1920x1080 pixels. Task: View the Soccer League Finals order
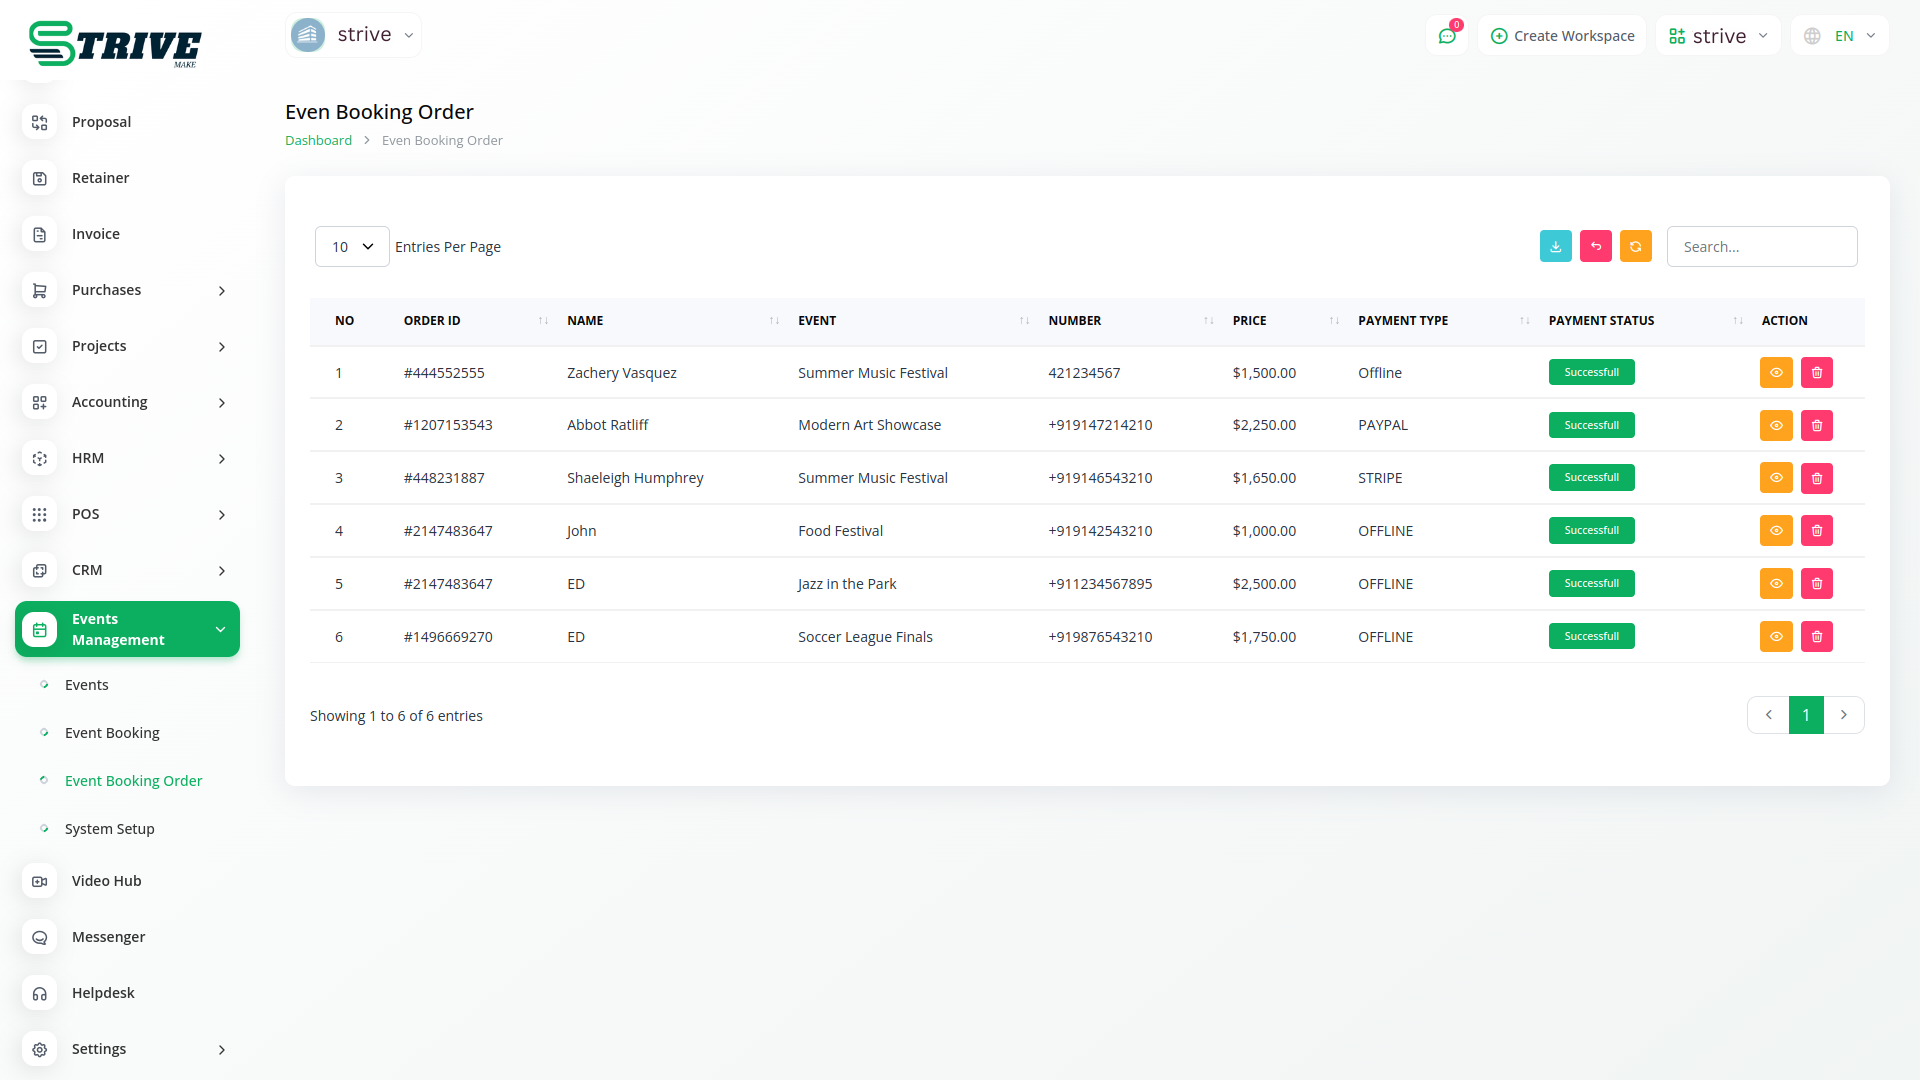1775,637
